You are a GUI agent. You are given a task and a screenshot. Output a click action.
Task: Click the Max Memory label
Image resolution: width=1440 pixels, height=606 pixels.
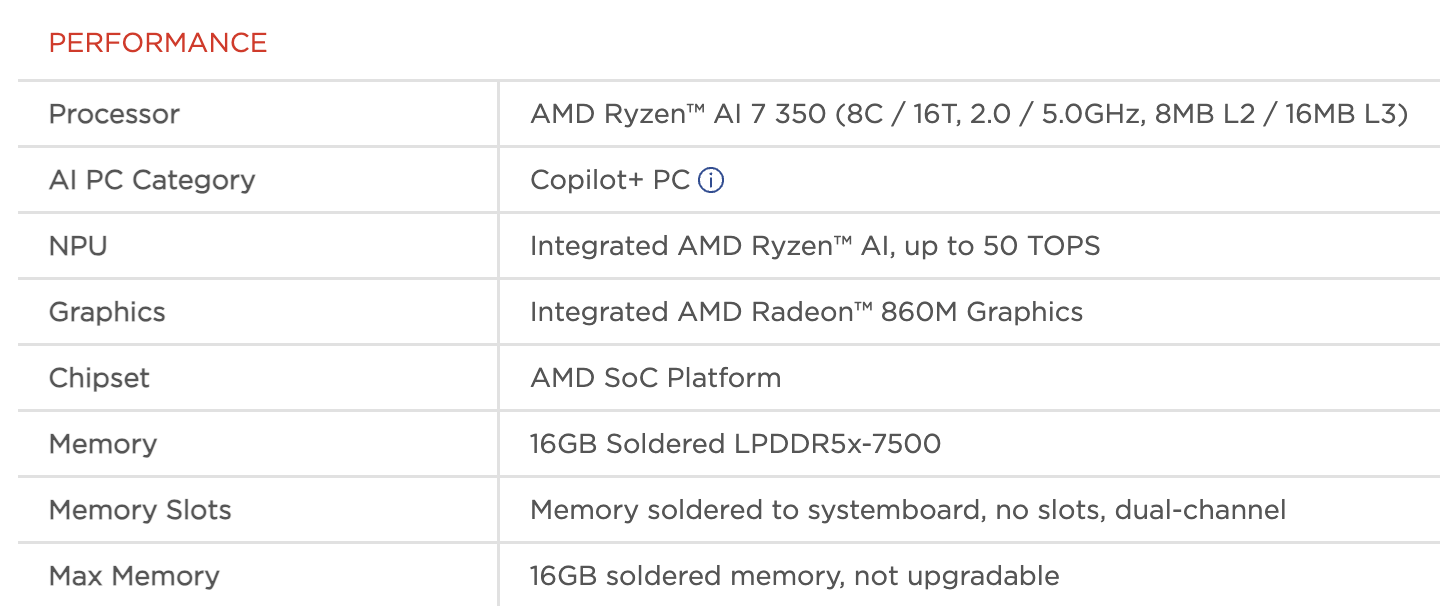134,576
